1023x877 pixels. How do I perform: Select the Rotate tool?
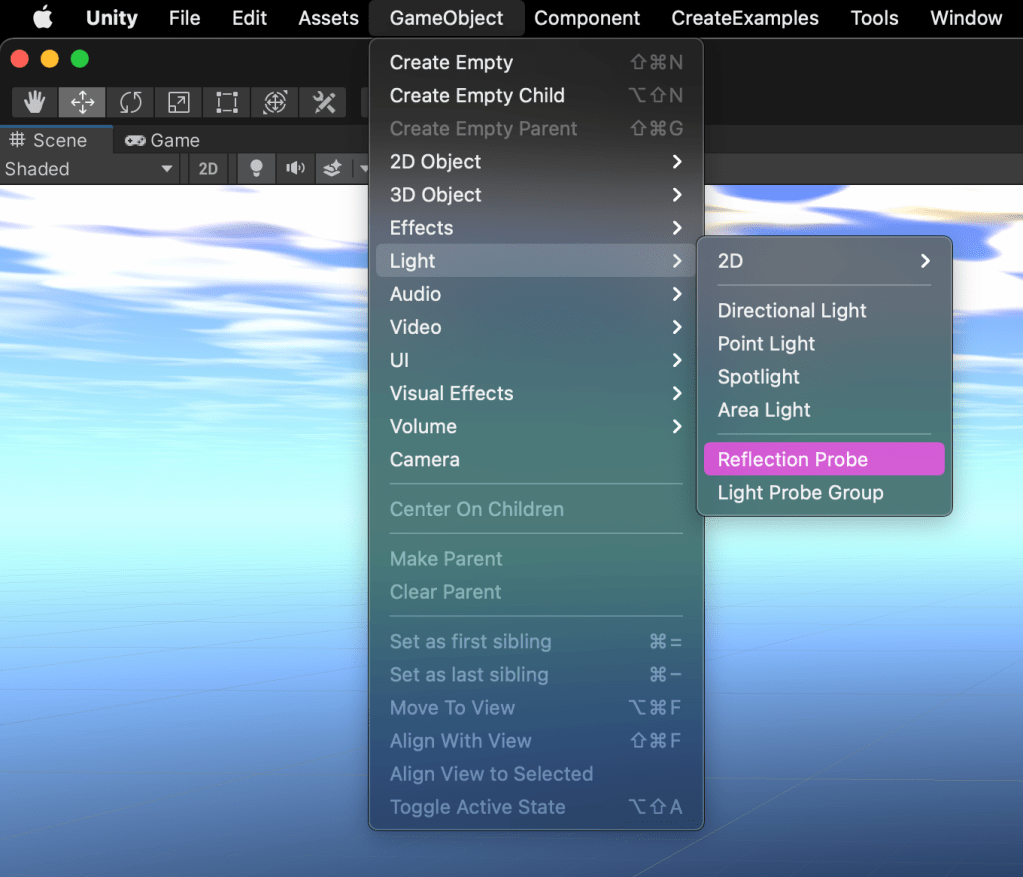point(130,102)
